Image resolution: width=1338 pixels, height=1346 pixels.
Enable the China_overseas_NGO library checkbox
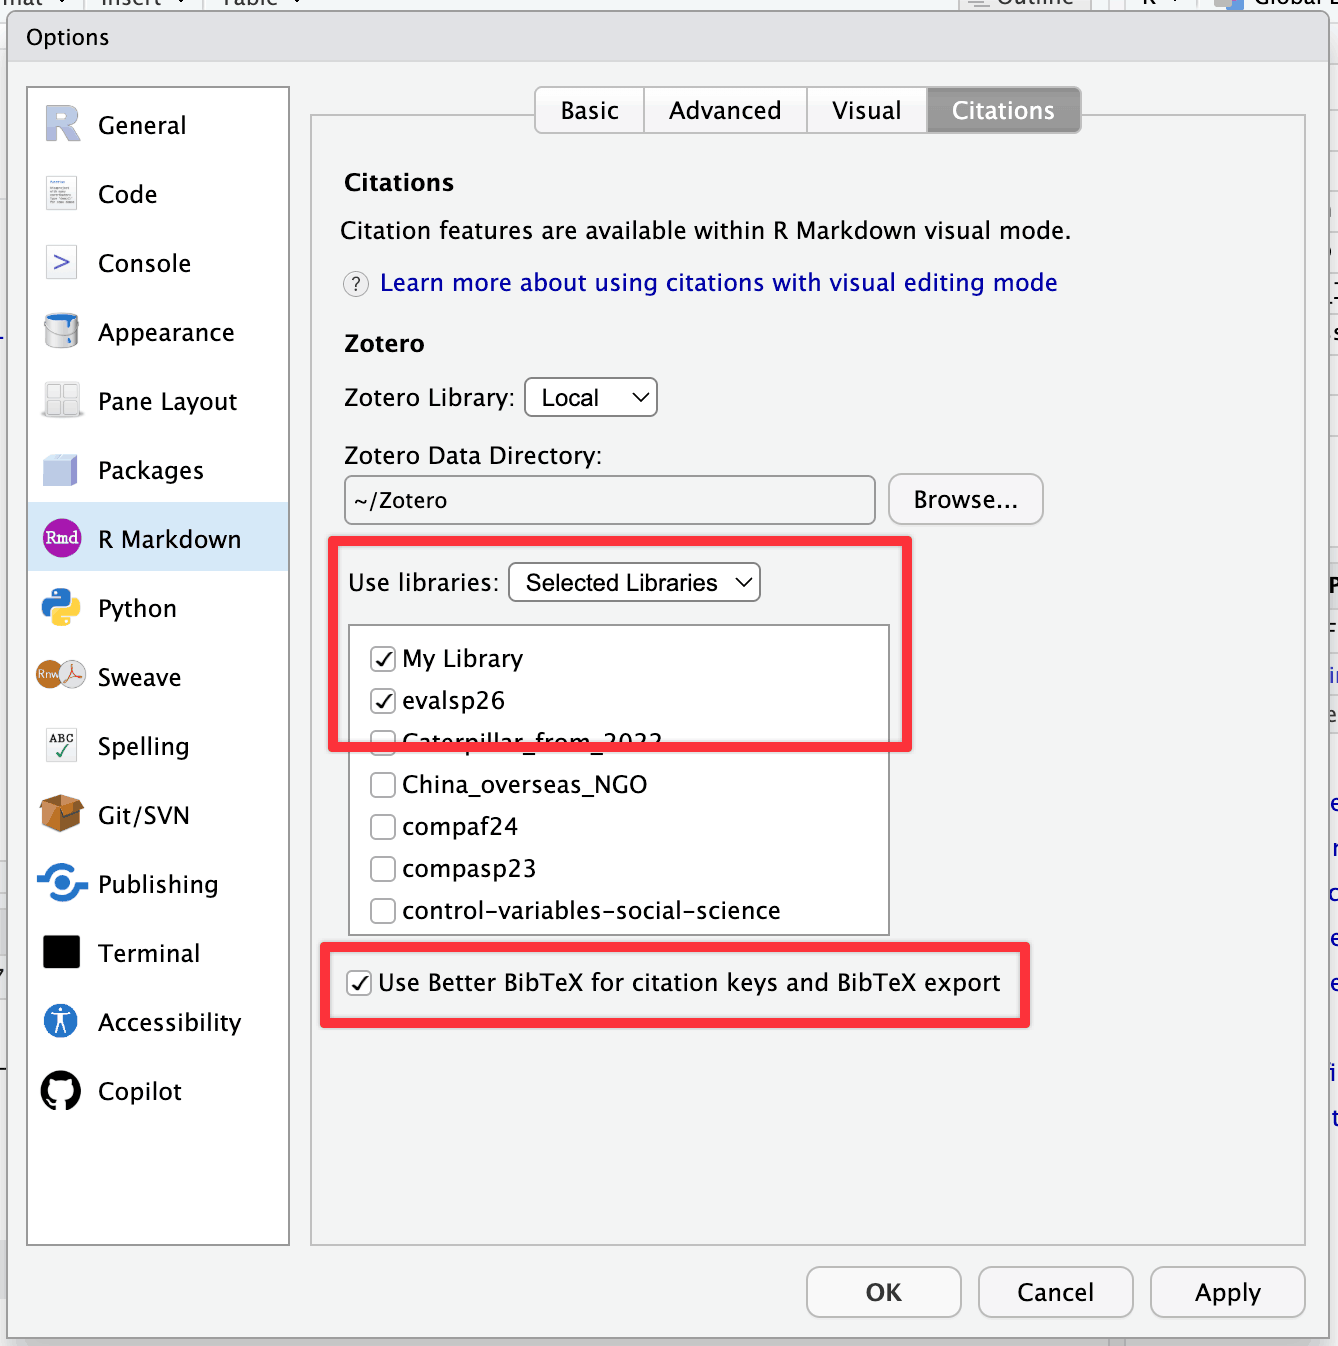point(383,785)
